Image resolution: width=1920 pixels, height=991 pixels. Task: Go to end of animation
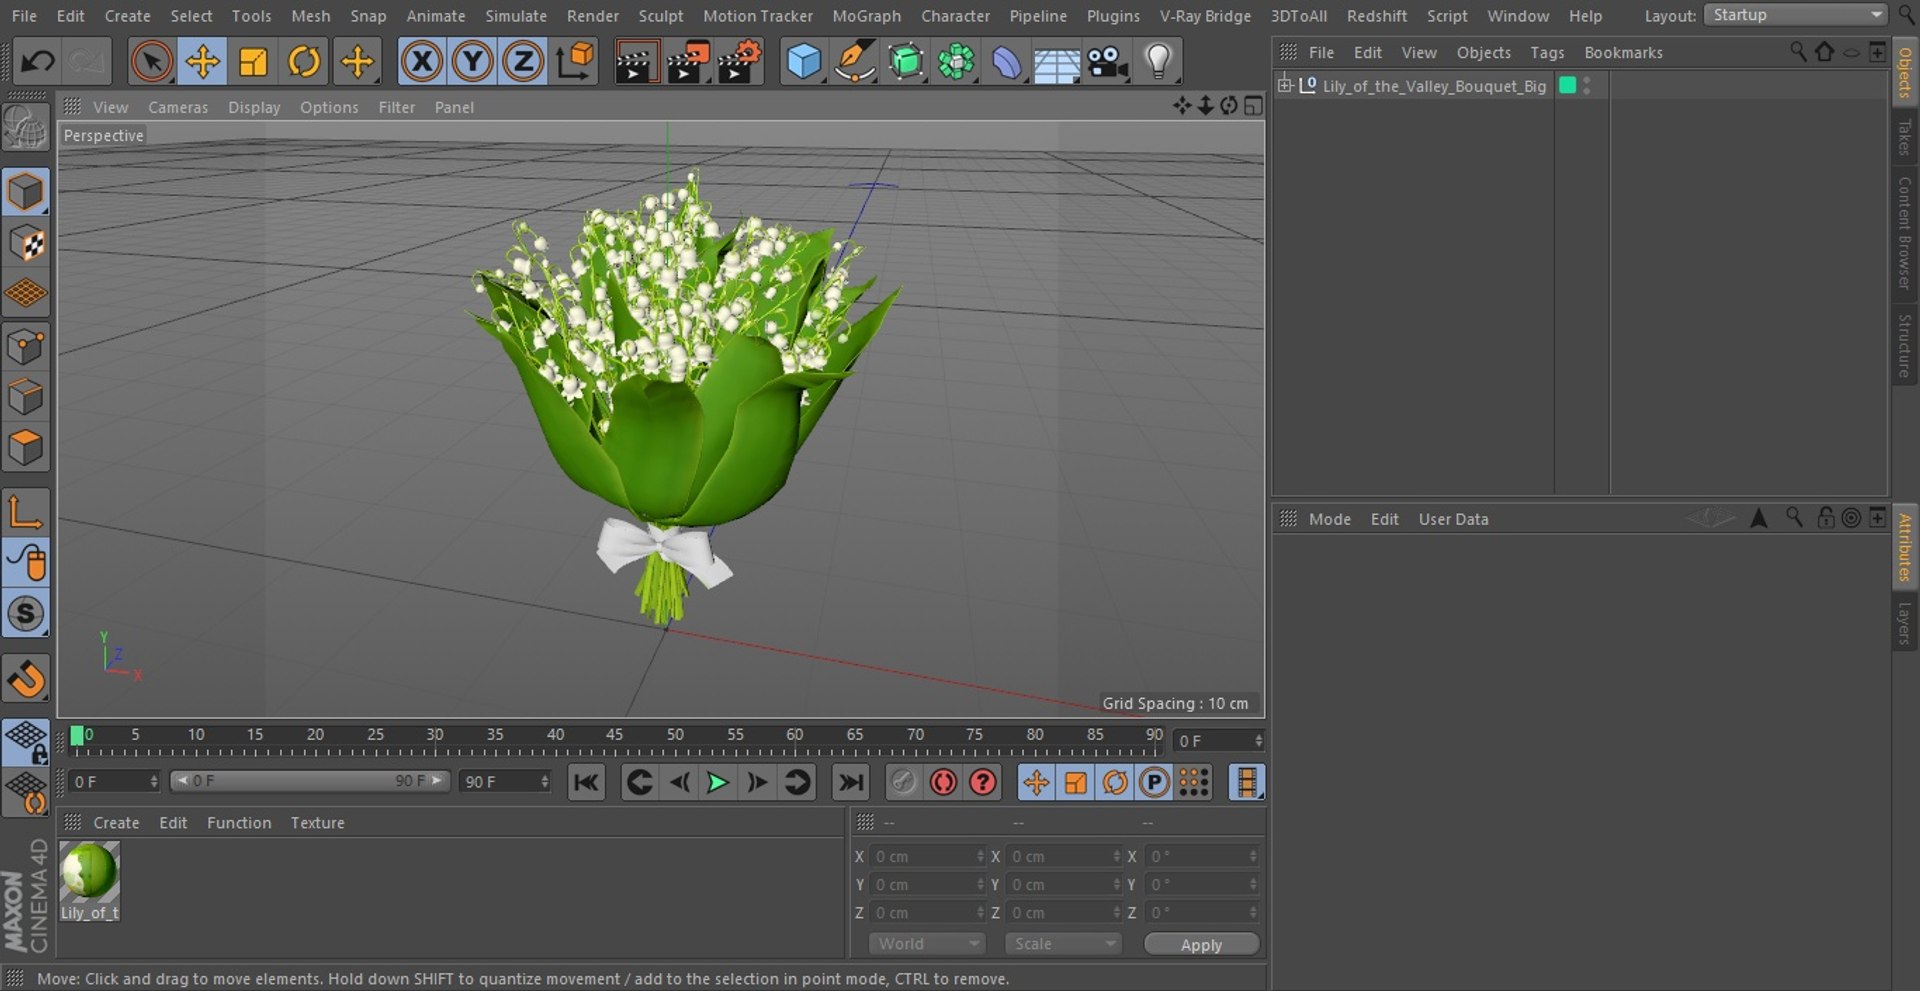(850, 782)
